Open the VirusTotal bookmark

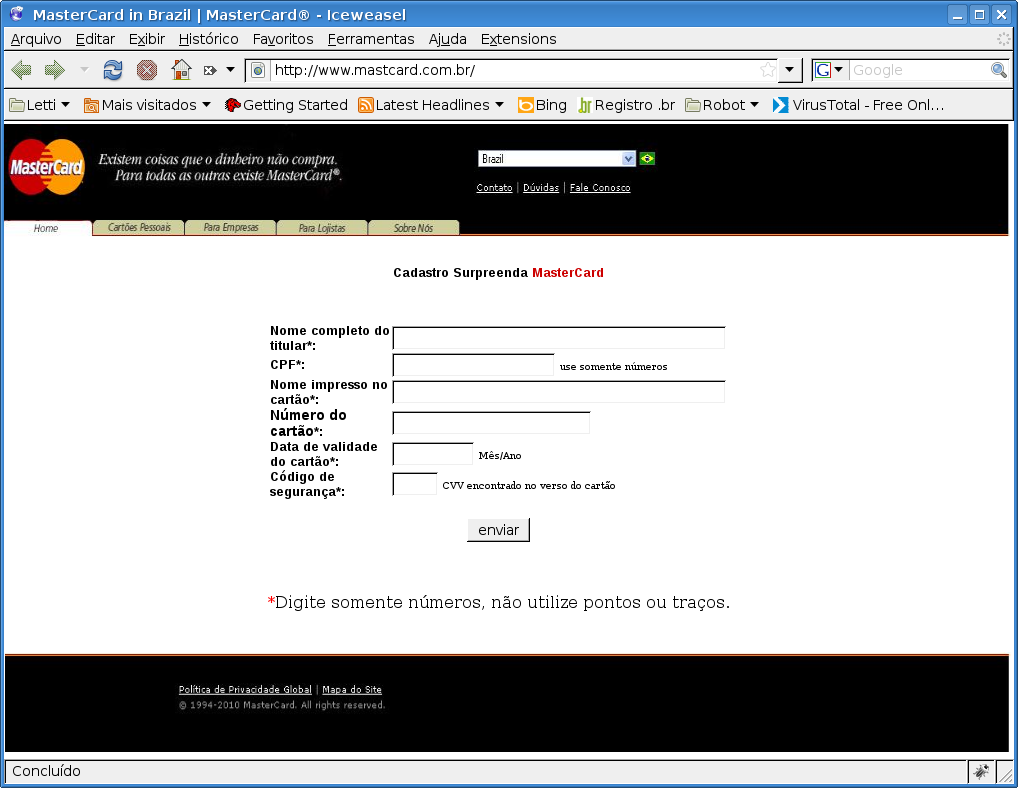click(x=858, y=105)
